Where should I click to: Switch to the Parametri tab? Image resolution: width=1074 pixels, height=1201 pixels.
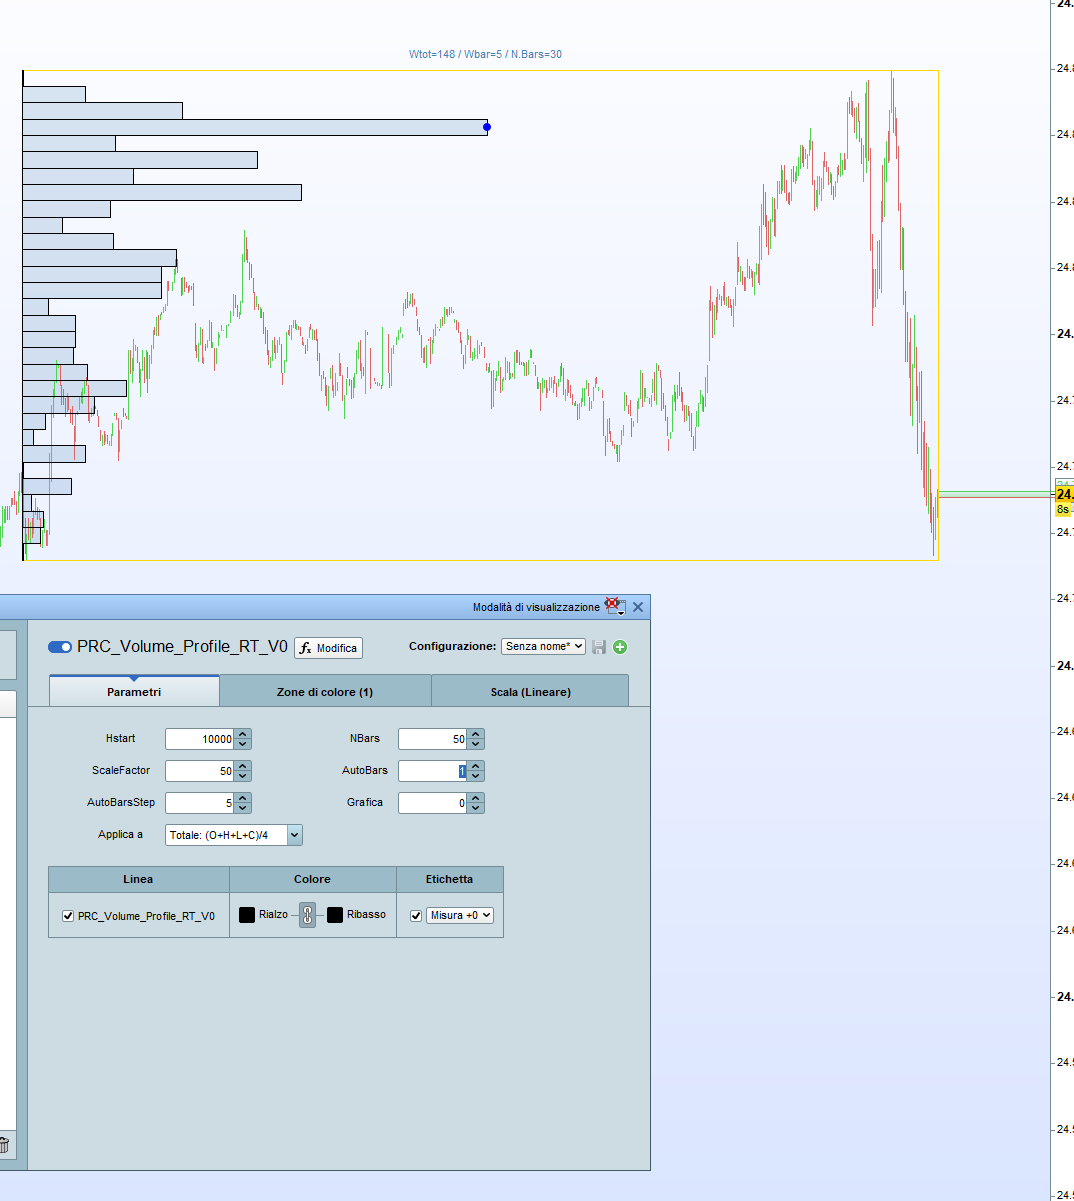134,691
